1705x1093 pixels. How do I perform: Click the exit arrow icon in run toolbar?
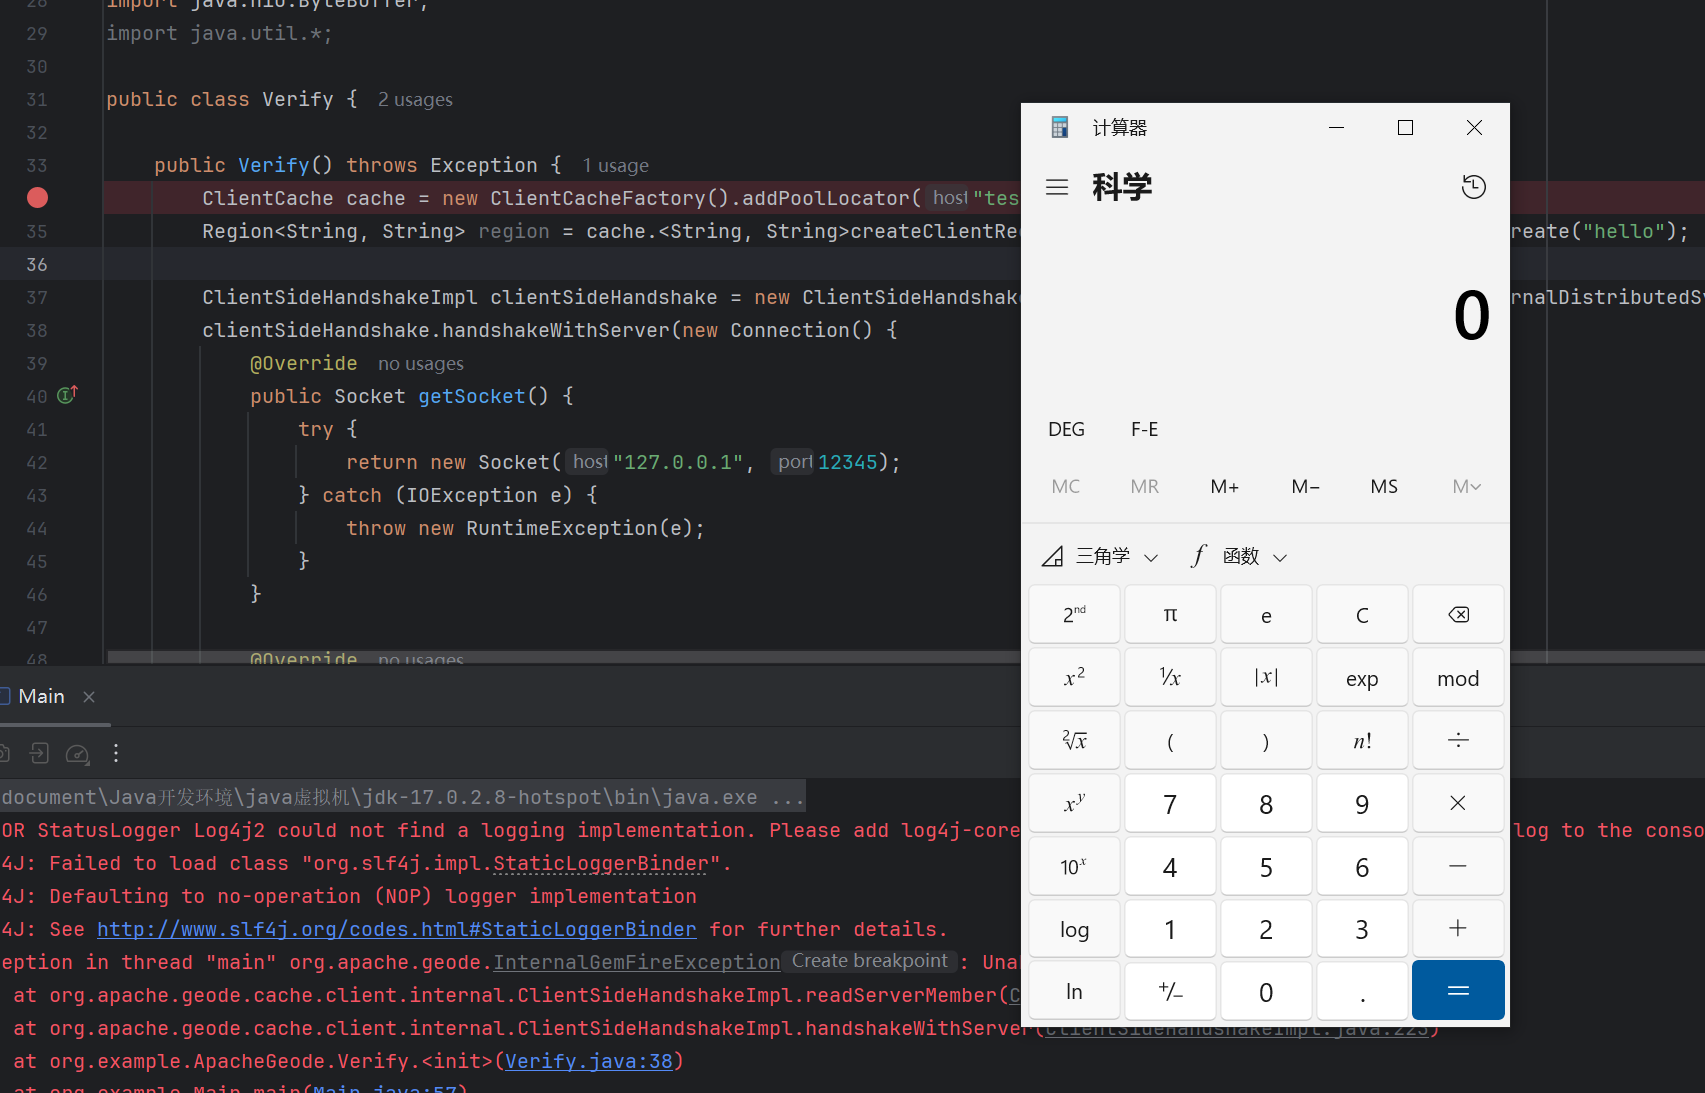coord(39,753)
